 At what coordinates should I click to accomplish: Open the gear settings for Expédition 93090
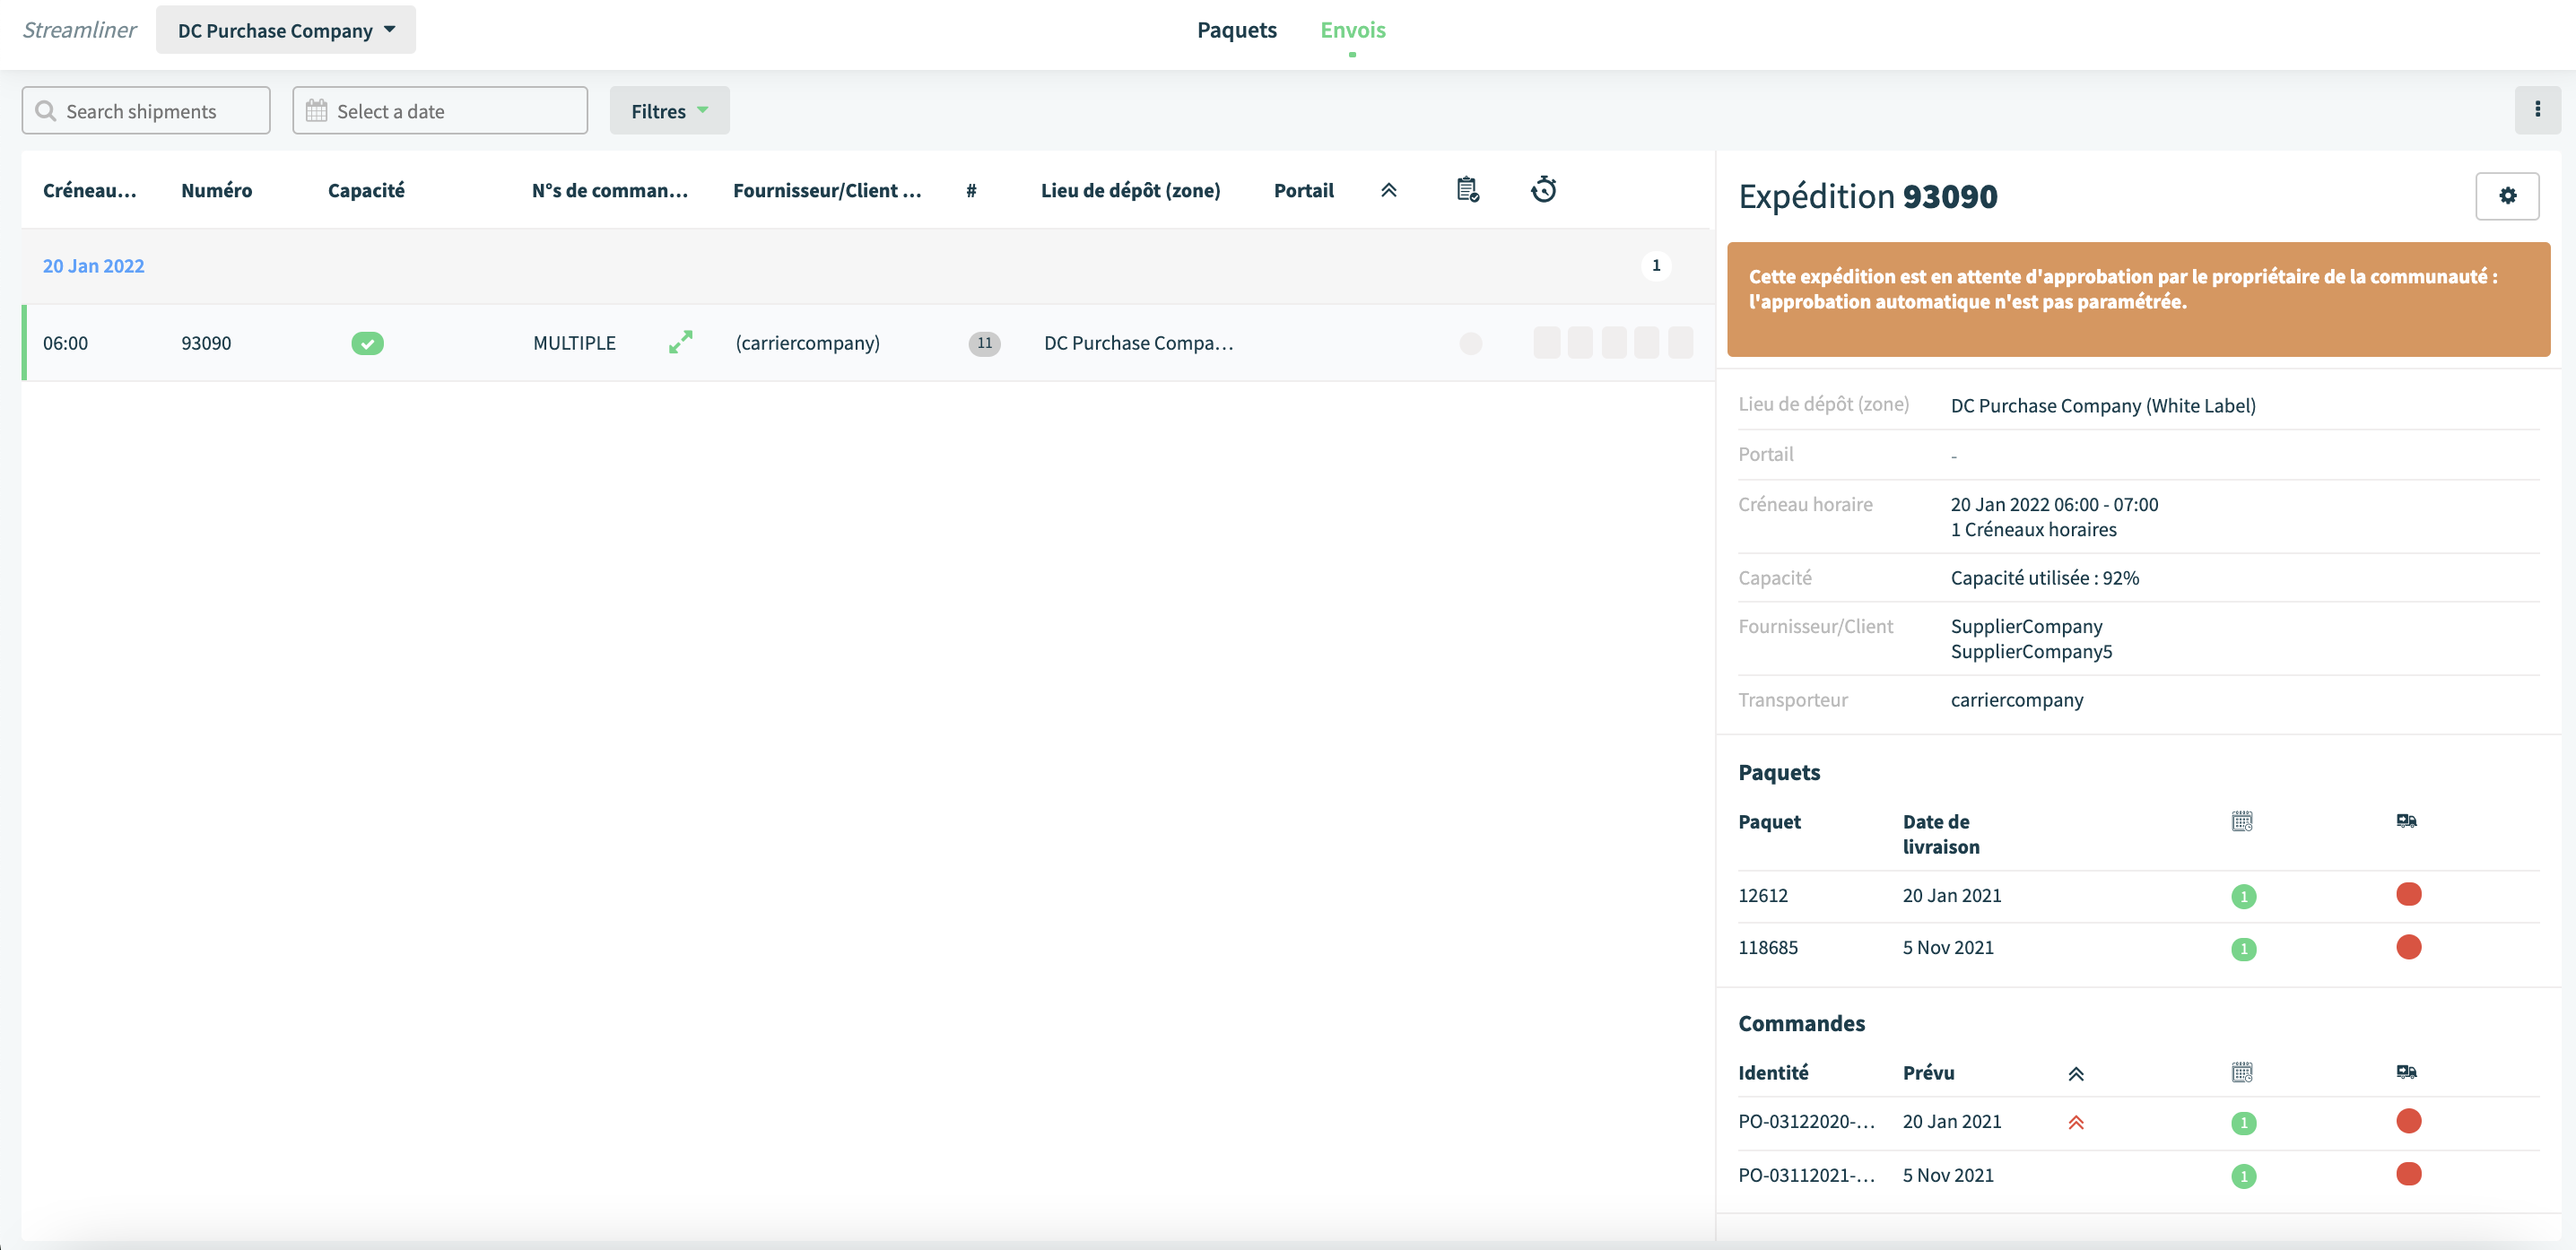click(2507, 196)
